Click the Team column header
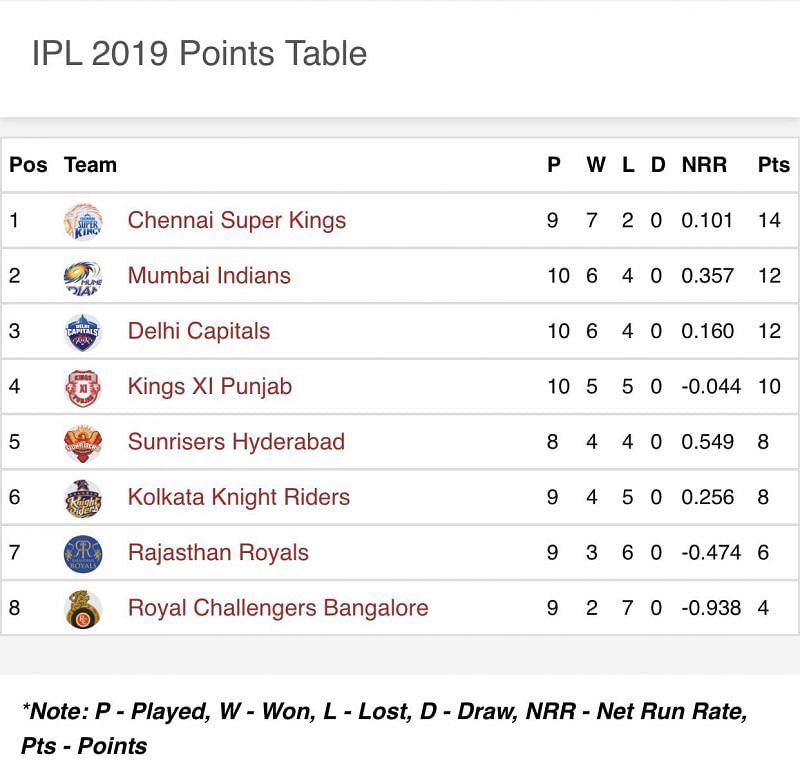Image resolution: width=800 pixels, height=770 pixels. point(90,165)
